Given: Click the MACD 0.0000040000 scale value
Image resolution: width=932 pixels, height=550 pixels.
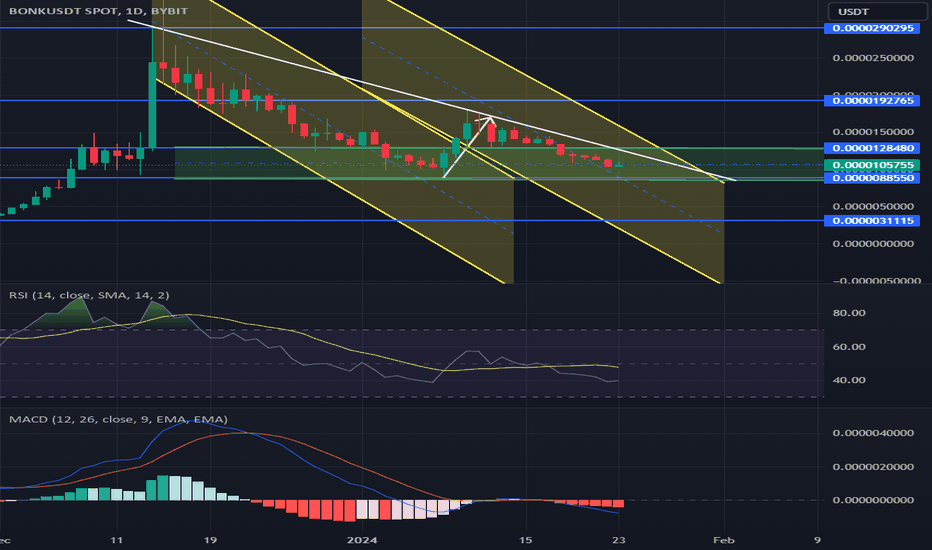Looking at the screenshot, I should [873, 433].
